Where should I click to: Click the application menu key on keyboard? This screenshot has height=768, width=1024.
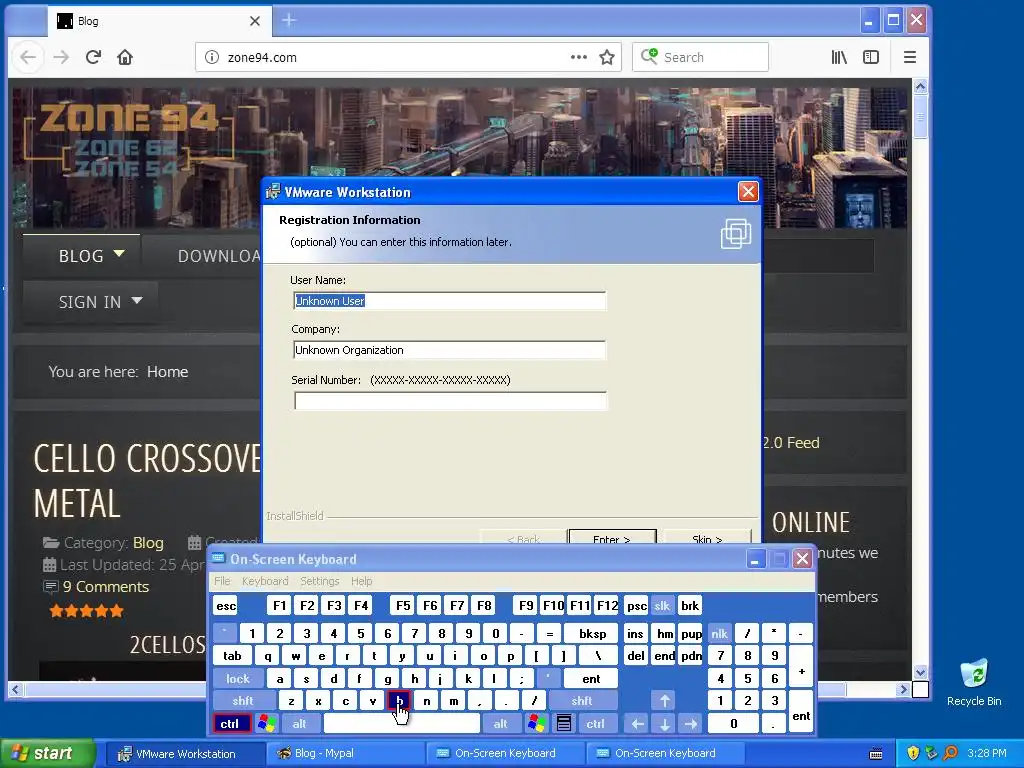(x=564, y=724)
